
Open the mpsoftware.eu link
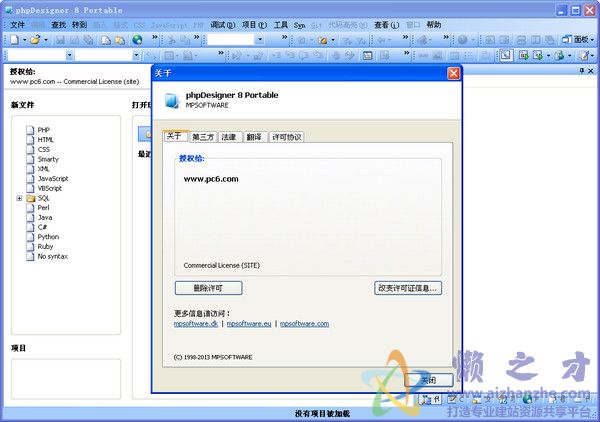[x=249, y=324]
